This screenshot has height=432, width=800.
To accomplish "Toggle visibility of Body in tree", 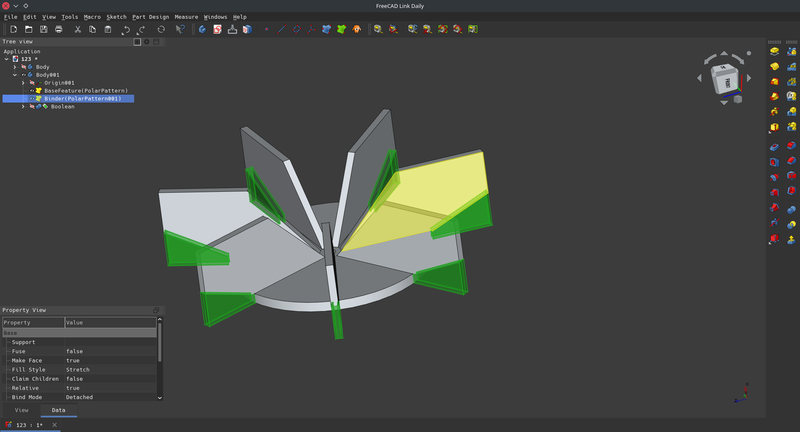I will pos(23,67).
